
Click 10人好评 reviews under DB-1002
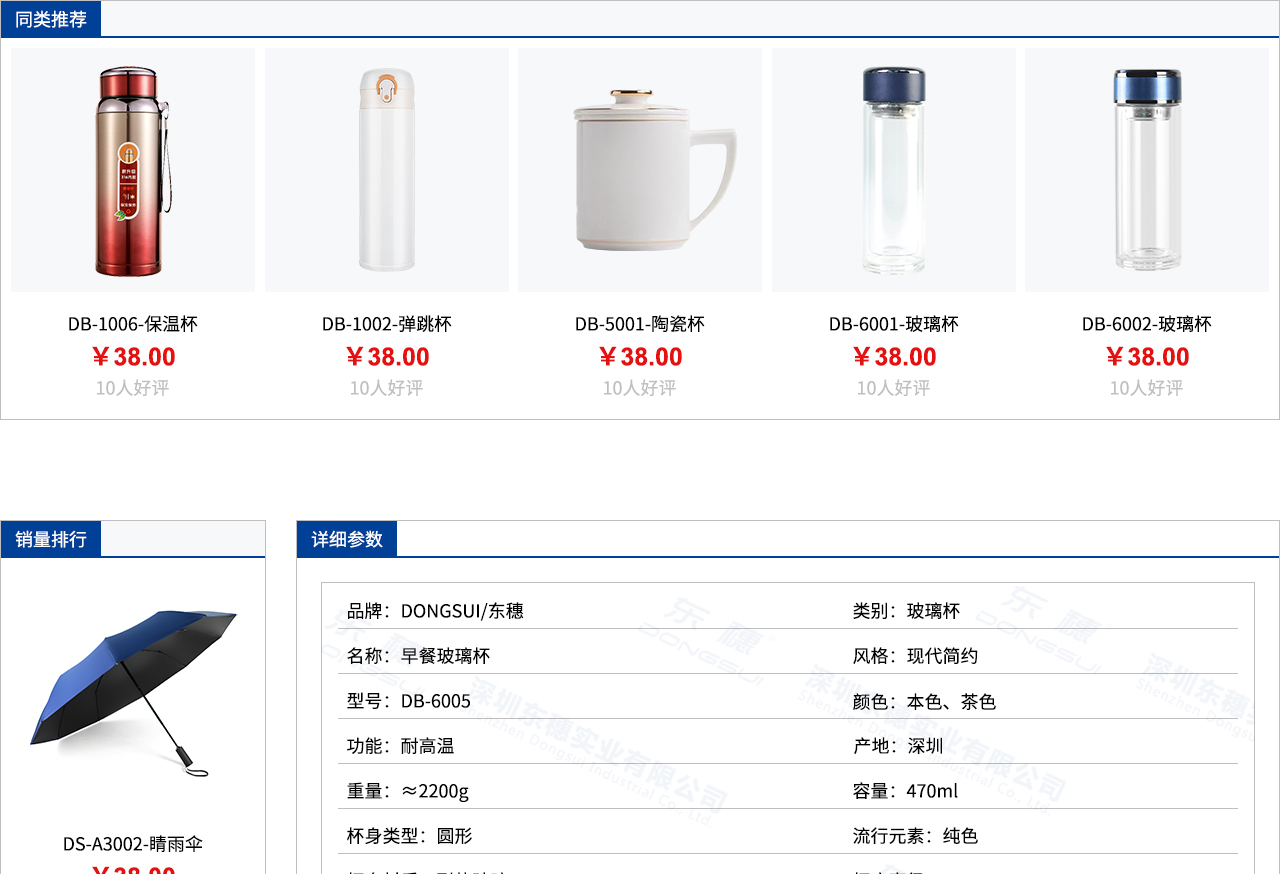387,388
